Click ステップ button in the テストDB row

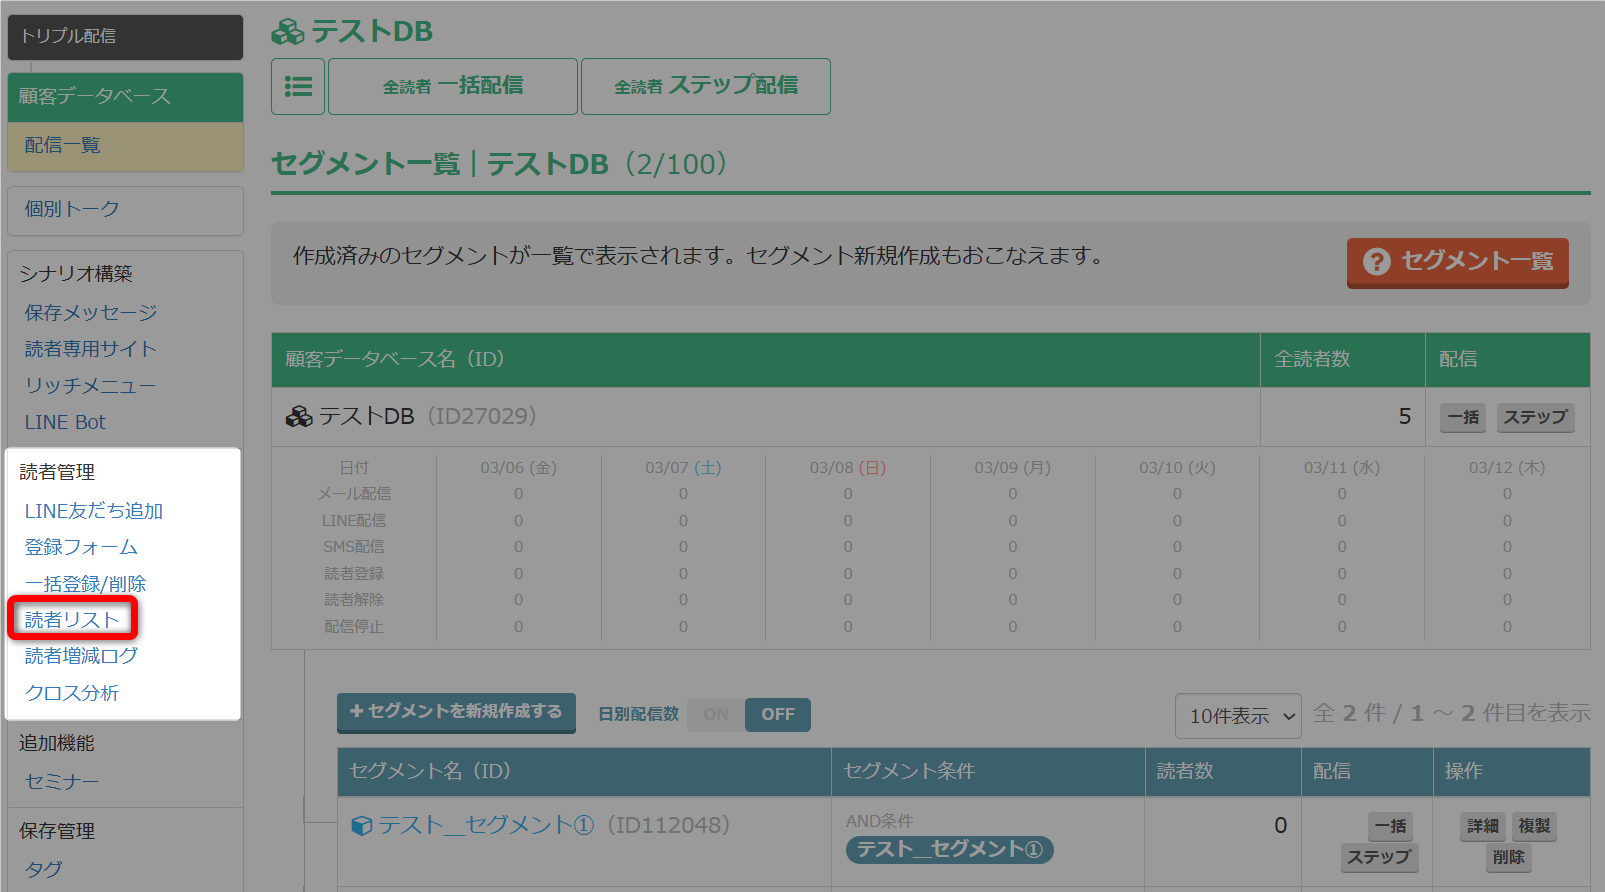1535,417
